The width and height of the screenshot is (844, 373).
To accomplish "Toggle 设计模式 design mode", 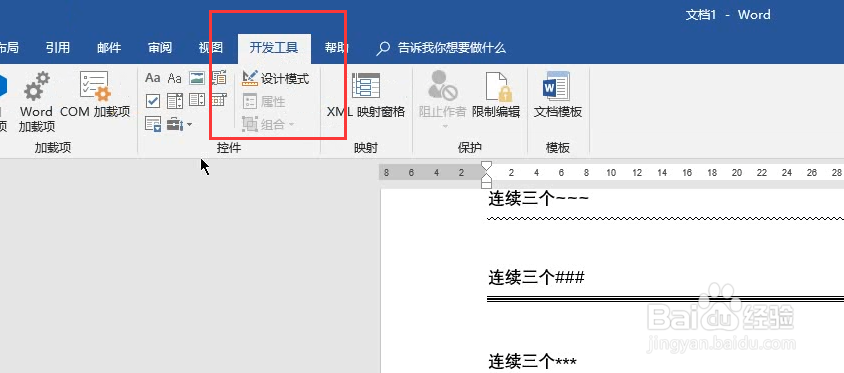I will [276, 79].
